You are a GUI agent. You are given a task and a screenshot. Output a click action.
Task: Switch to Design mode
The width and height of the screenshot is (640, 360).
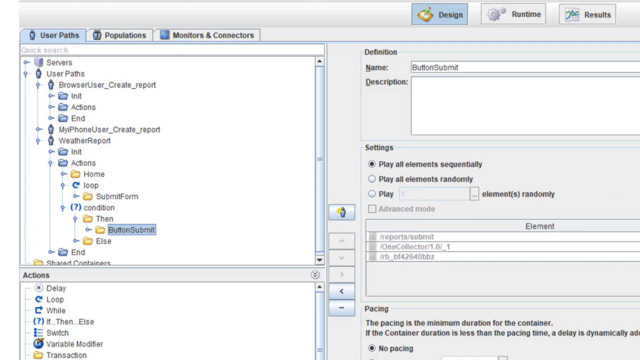[440, 15]
